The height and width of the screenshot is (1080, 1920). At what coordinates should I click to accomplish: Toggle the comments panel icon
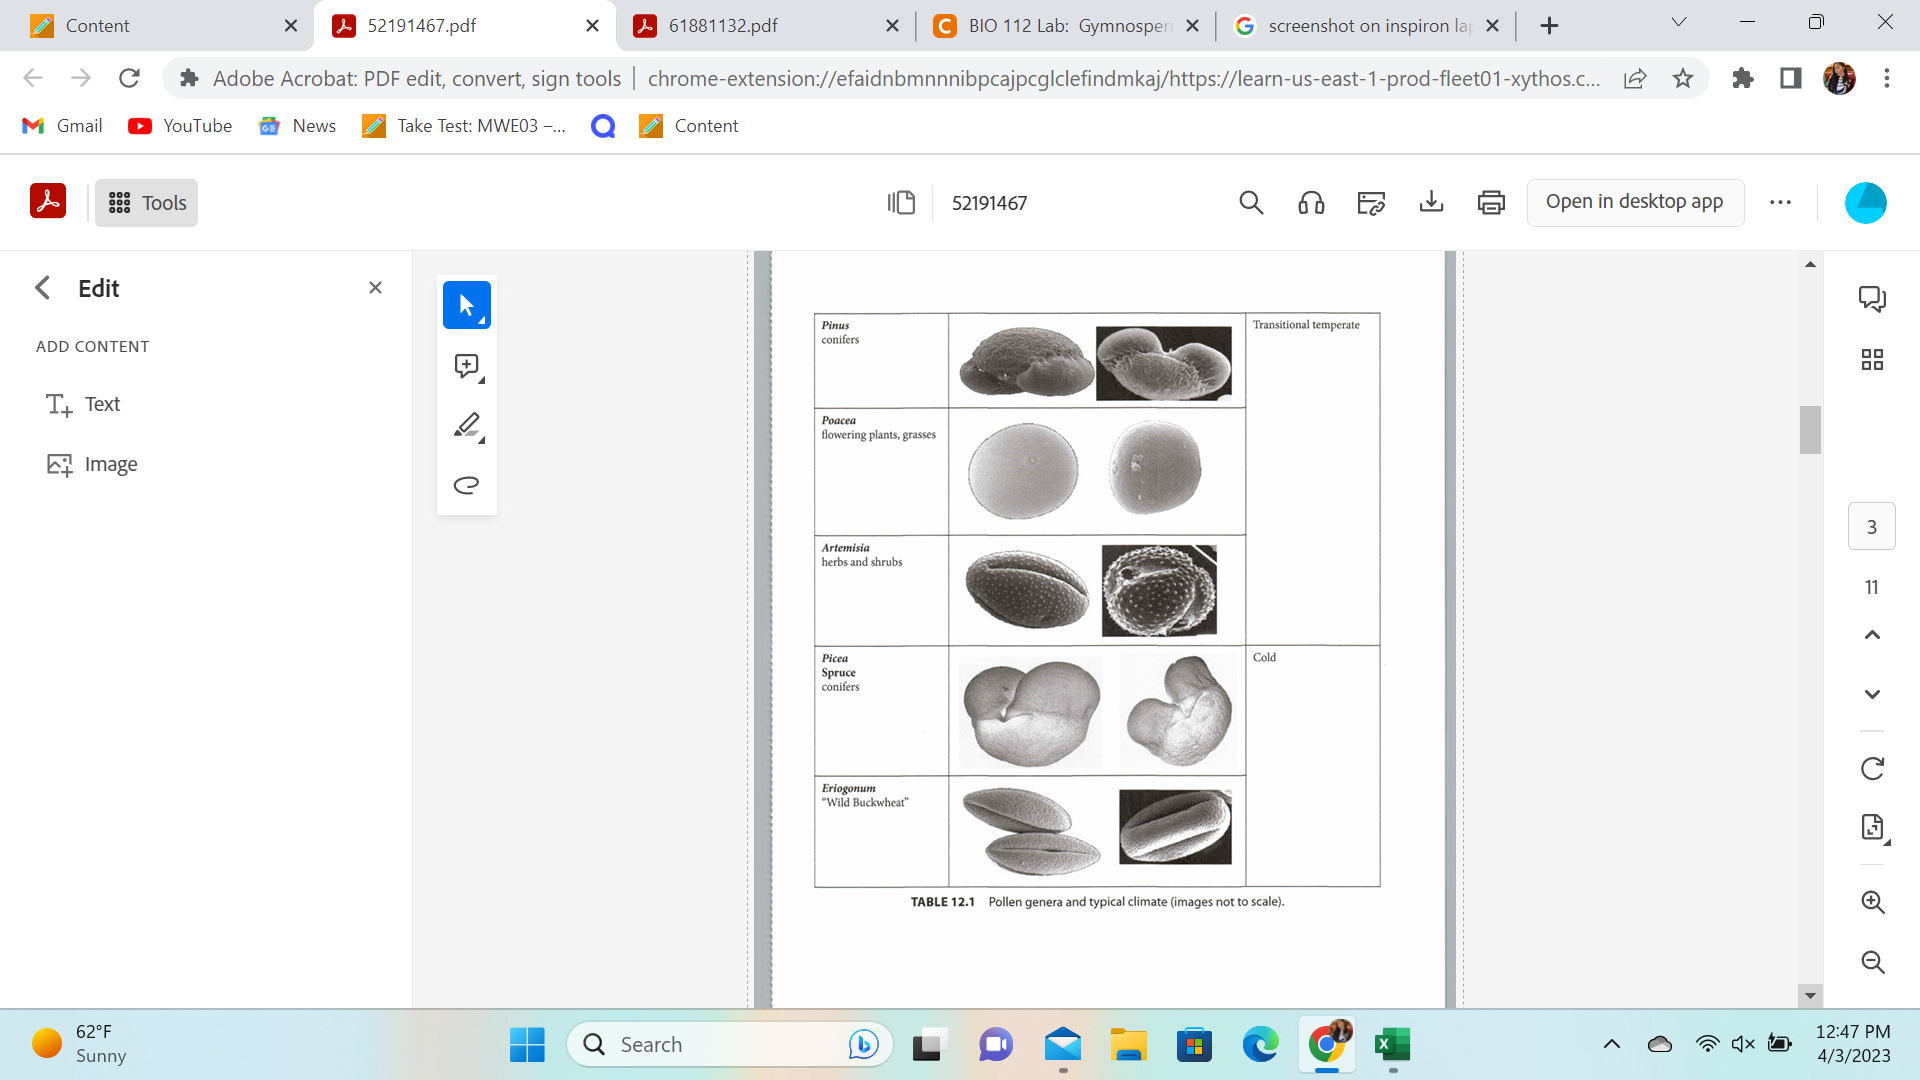point(1872,299)
